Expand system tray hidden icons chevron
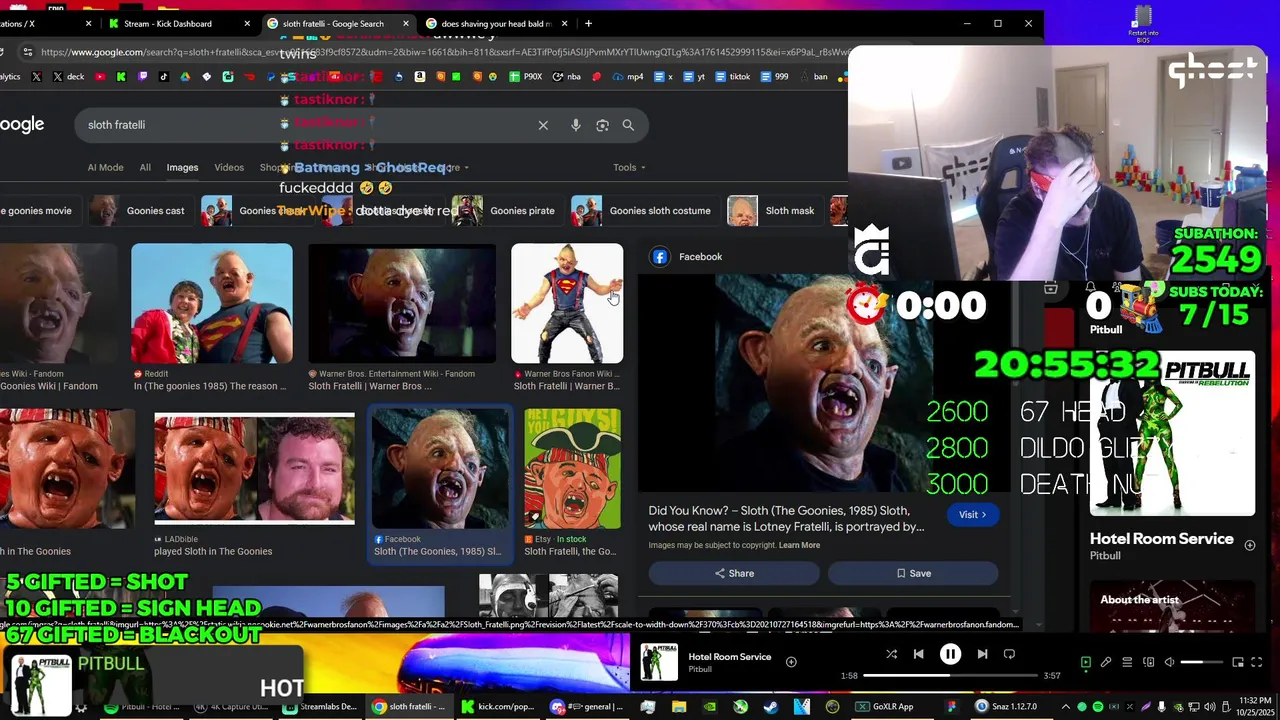Image resolution: width=1280 pixels, height=720 pixels. coord(1066,707)
